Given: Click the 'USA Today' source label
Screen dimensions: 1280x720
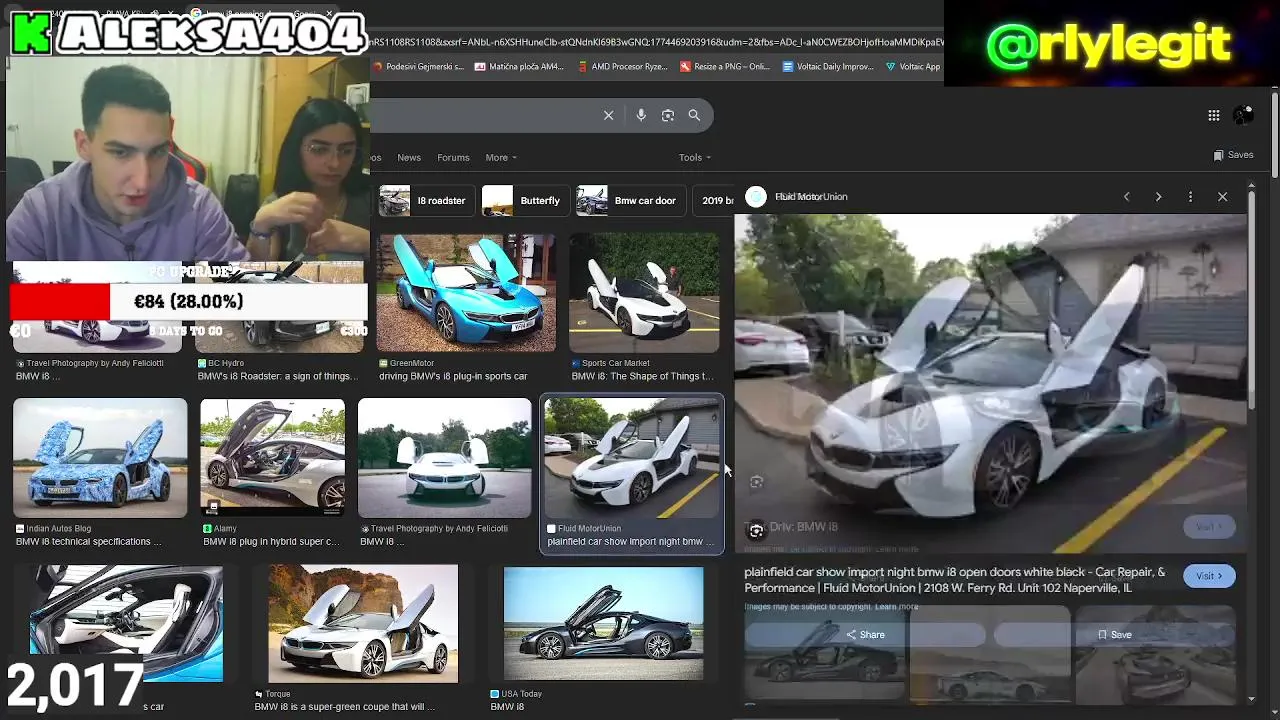Looking at the screenshot, I should click(x=522, y=693).
